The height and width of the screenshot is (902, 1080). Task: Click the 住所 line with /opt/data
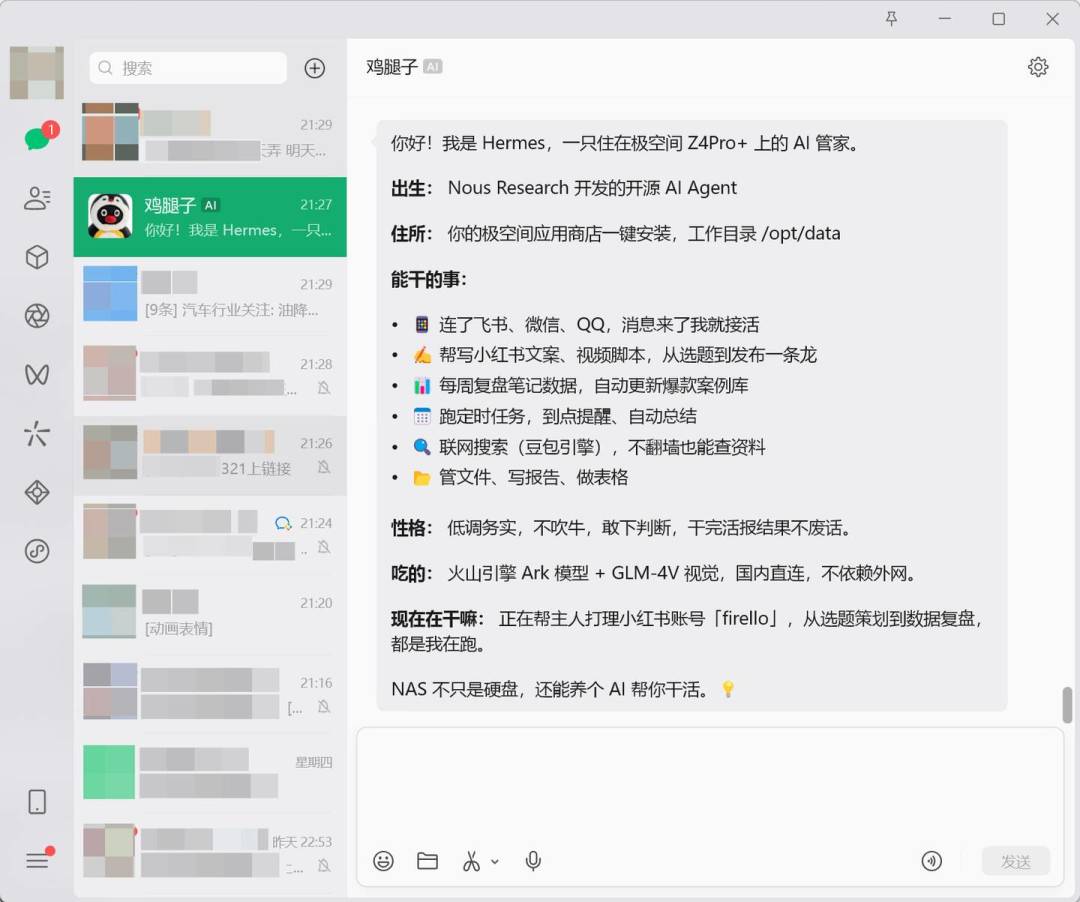[x=616, y=234]
